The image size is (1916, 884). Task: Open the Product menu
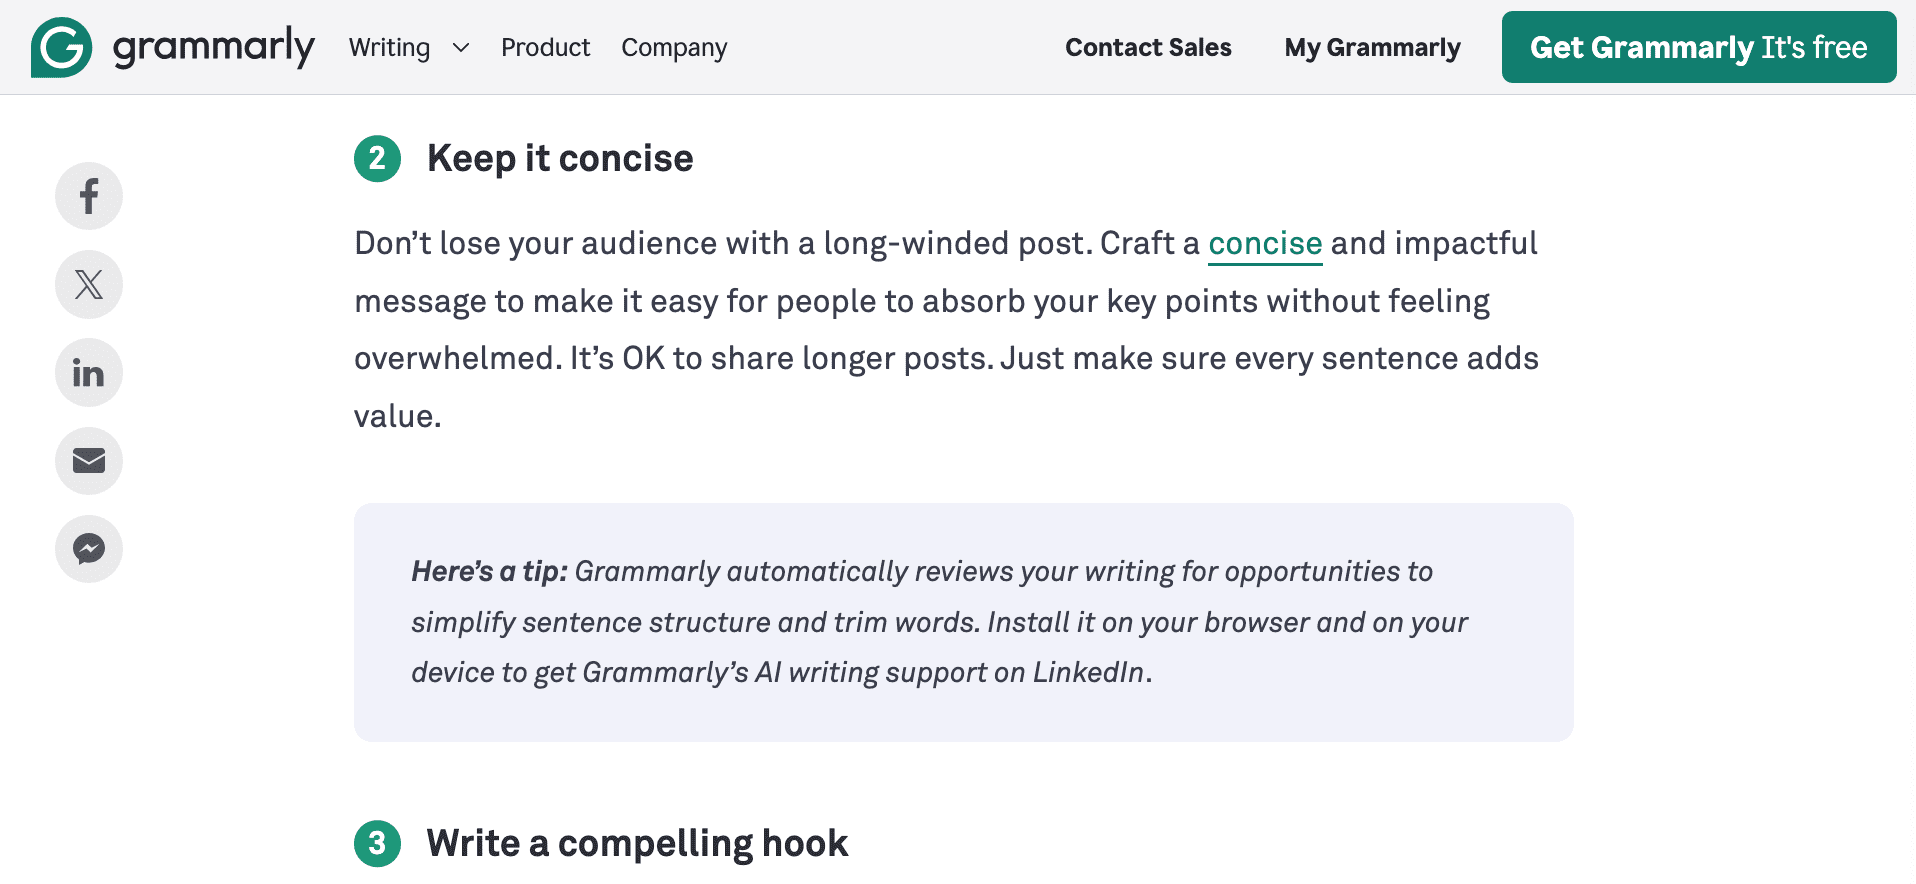tap(545, 48)
